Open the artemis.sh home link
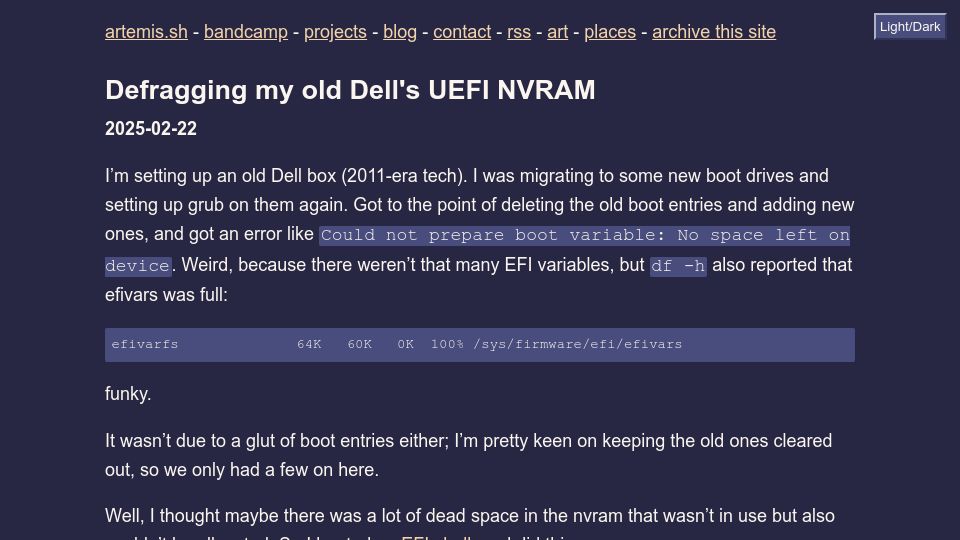The width and height of the screenshot is (960, 540). [x=146, y=32]
